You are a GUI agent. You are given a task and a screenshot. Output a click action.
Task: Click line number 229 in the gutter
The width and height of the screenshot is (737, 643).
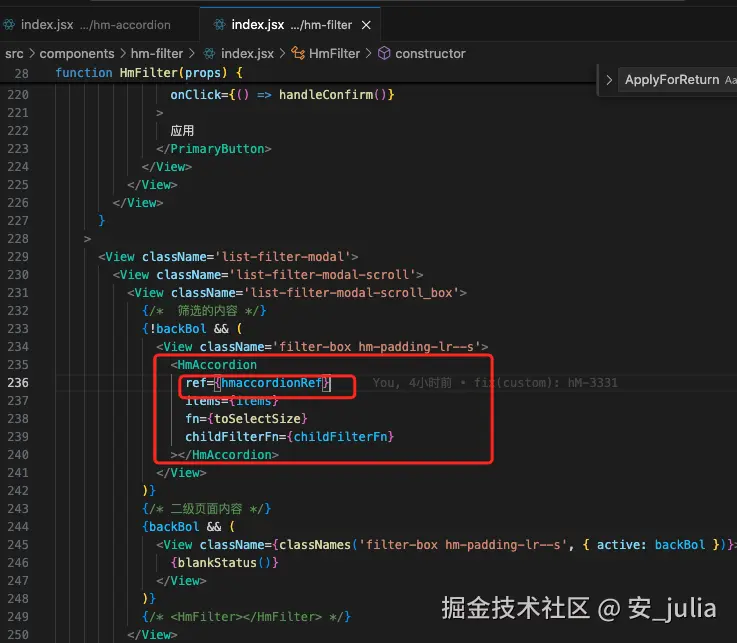[18, 257]
